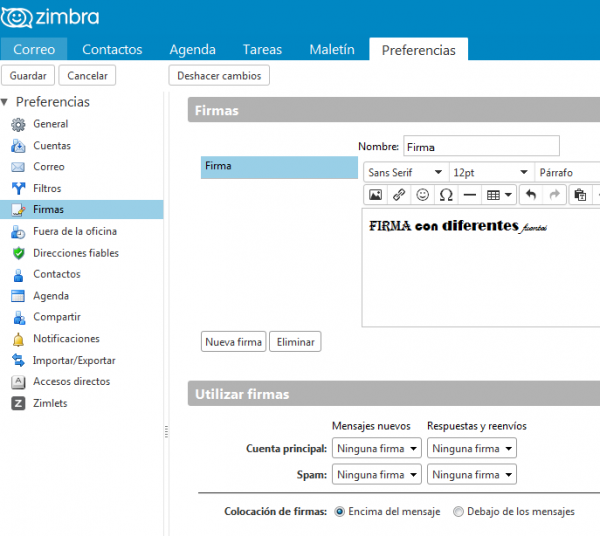This screenshot has height=536, width=600.
Task: Open Notificaciones bell icon
Action: (18, 339)
